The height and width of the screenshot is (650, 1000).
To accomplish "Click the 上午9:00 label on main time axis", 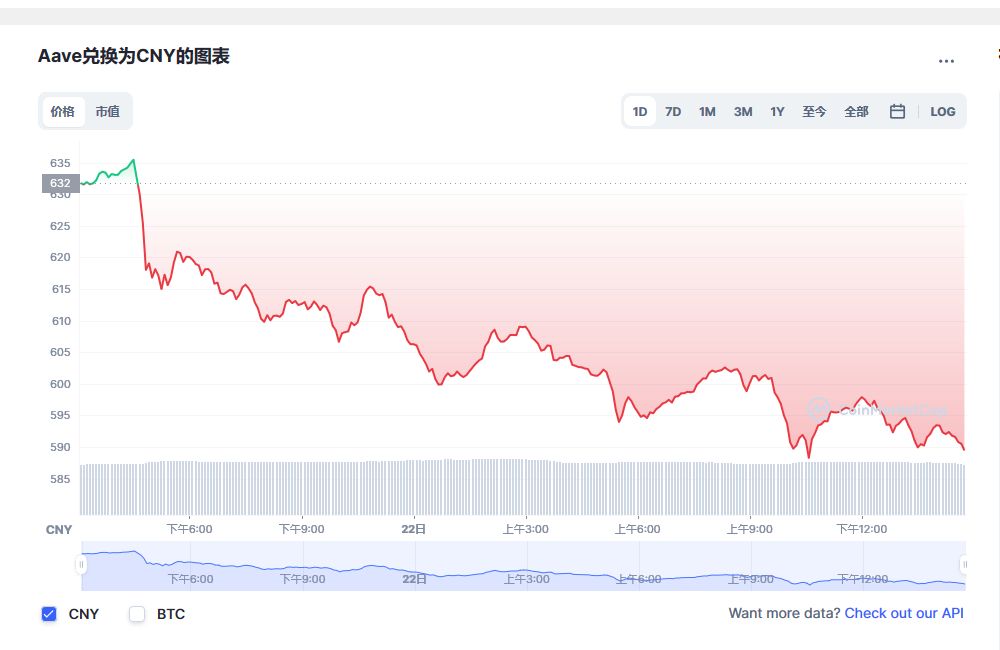I will (750, 529).
